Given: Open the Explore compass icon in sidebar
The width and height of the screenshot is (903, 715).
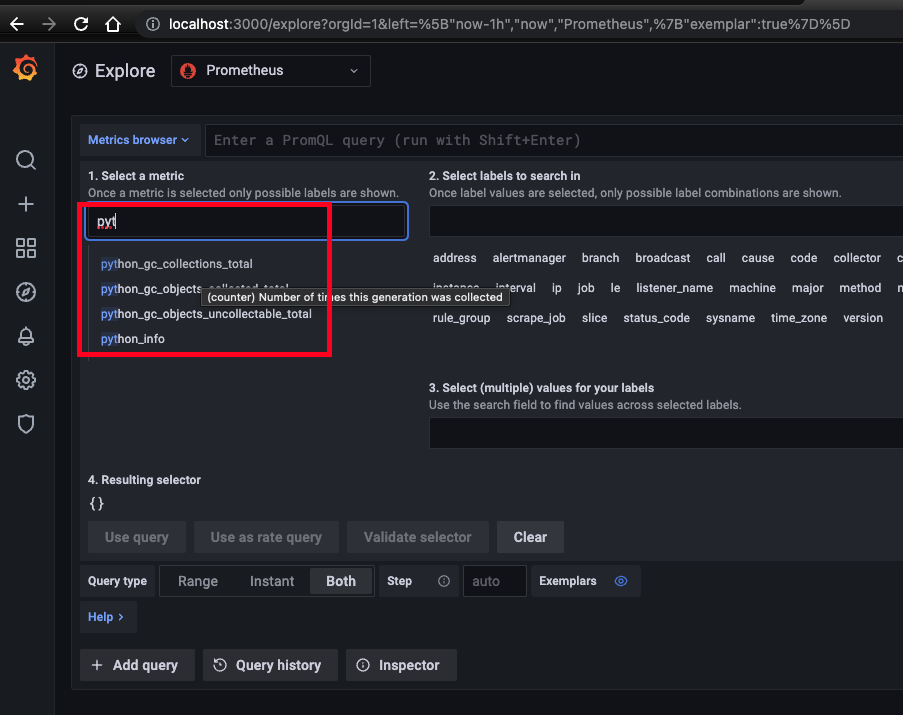Looking at the screenshot, I should click(x=25, y=292).
